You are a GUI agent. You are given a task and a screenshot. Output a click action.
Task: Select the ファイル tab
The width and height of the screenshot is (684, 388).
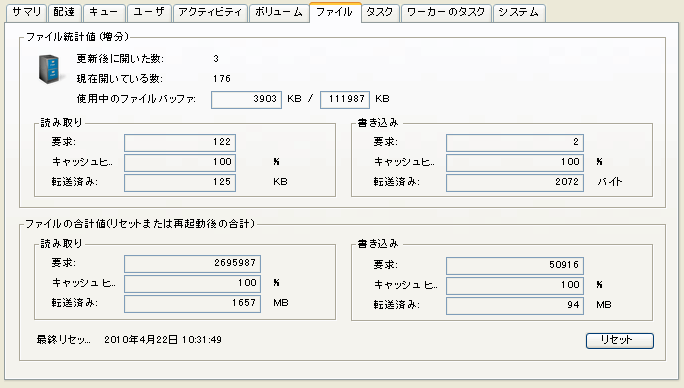coord(335,12)
